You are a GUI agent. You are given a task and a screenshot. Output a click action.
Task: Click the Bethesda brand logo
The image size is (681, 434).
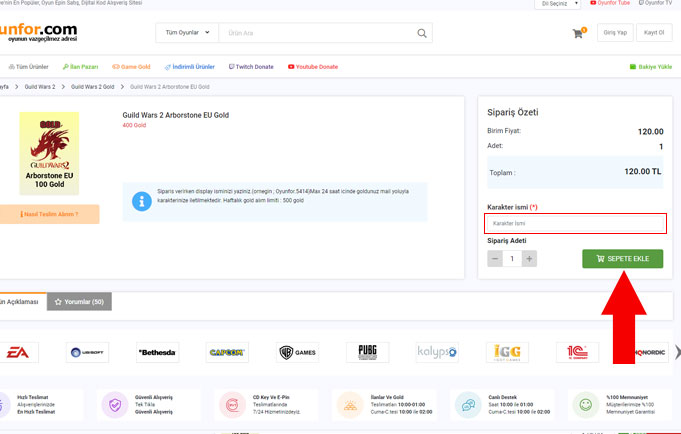[157, 352]
